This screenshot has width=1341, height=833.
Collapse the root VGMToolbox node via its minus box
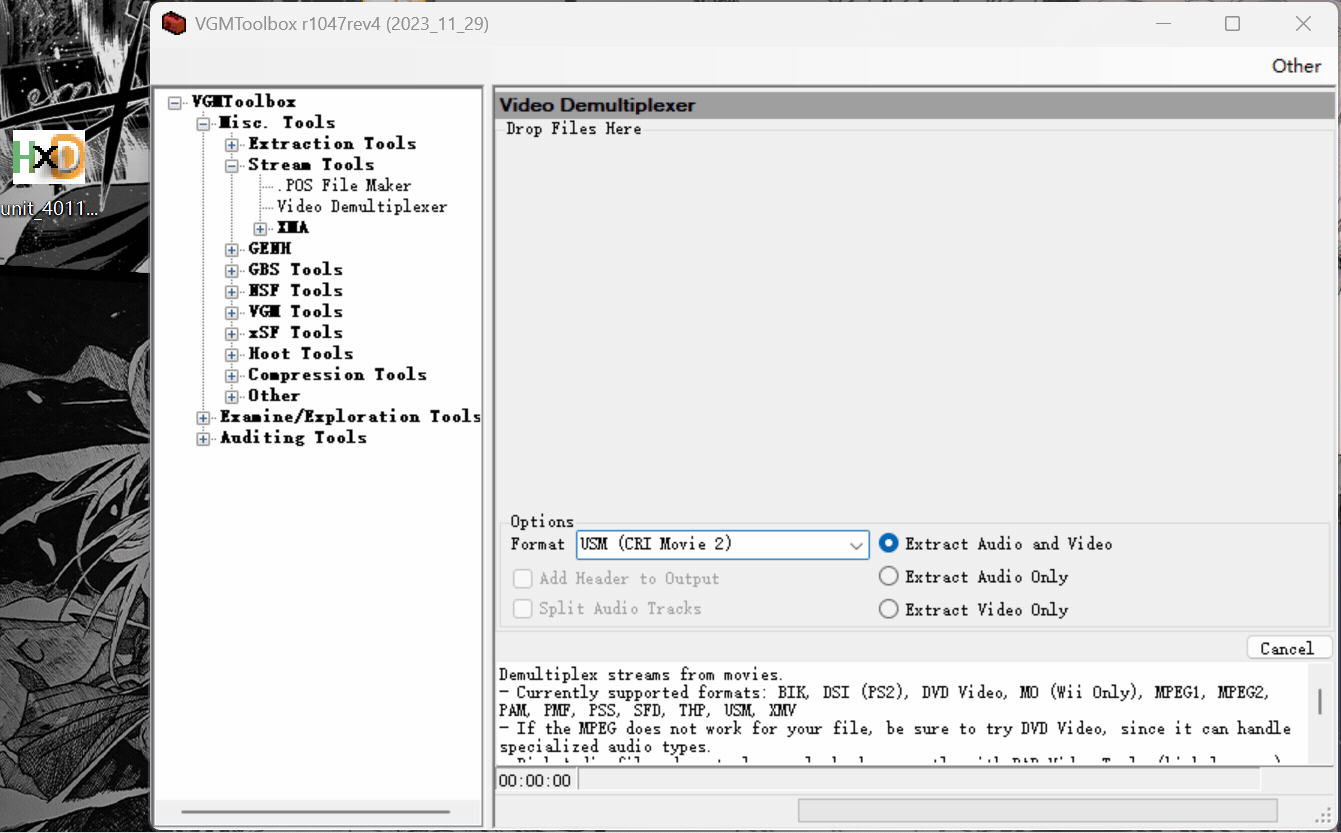176,102
